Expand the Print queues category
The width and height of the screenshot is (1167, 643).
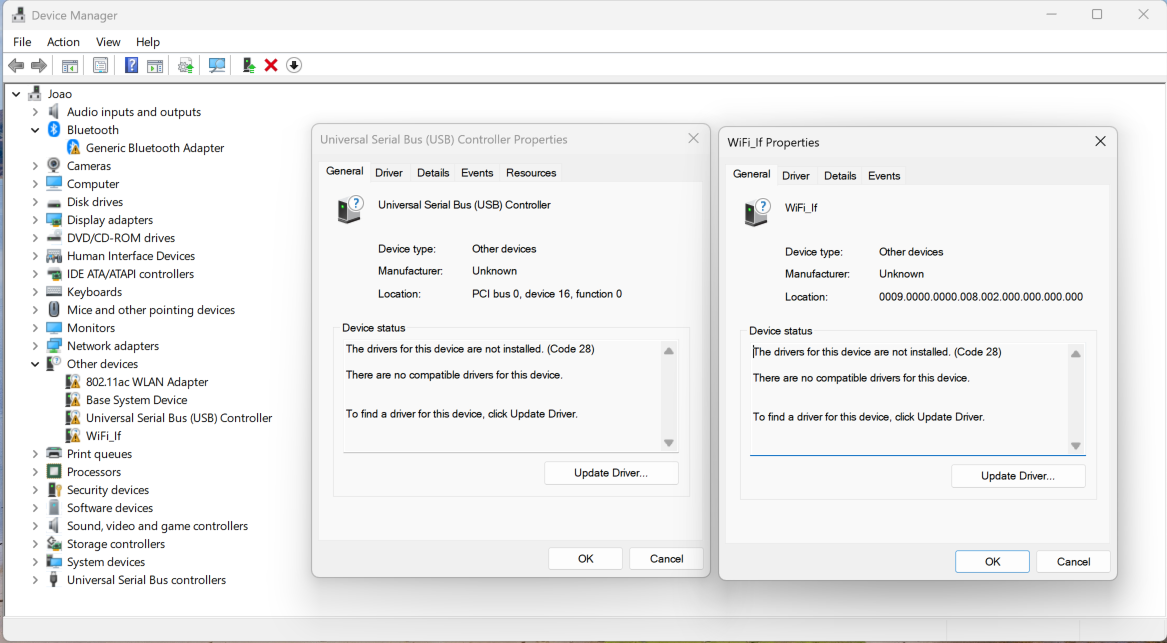point(34,454)
